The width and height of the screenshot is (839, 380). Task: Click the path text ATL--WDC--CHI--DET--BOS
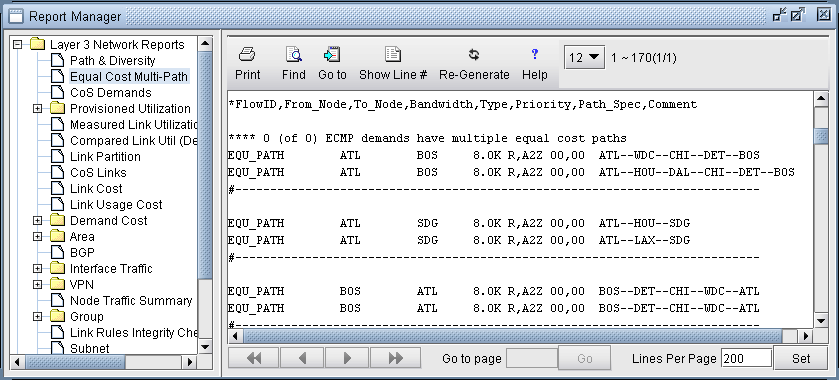point(680,155)
